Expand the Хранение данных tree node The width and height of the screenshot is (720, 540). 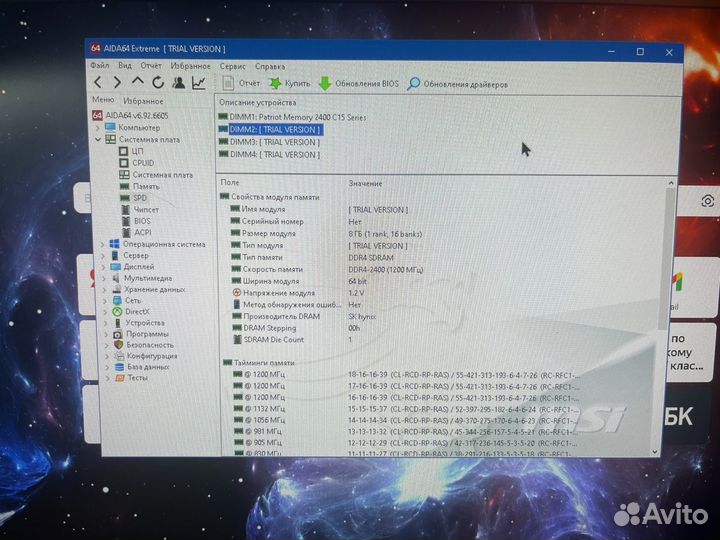click(105, 290)
